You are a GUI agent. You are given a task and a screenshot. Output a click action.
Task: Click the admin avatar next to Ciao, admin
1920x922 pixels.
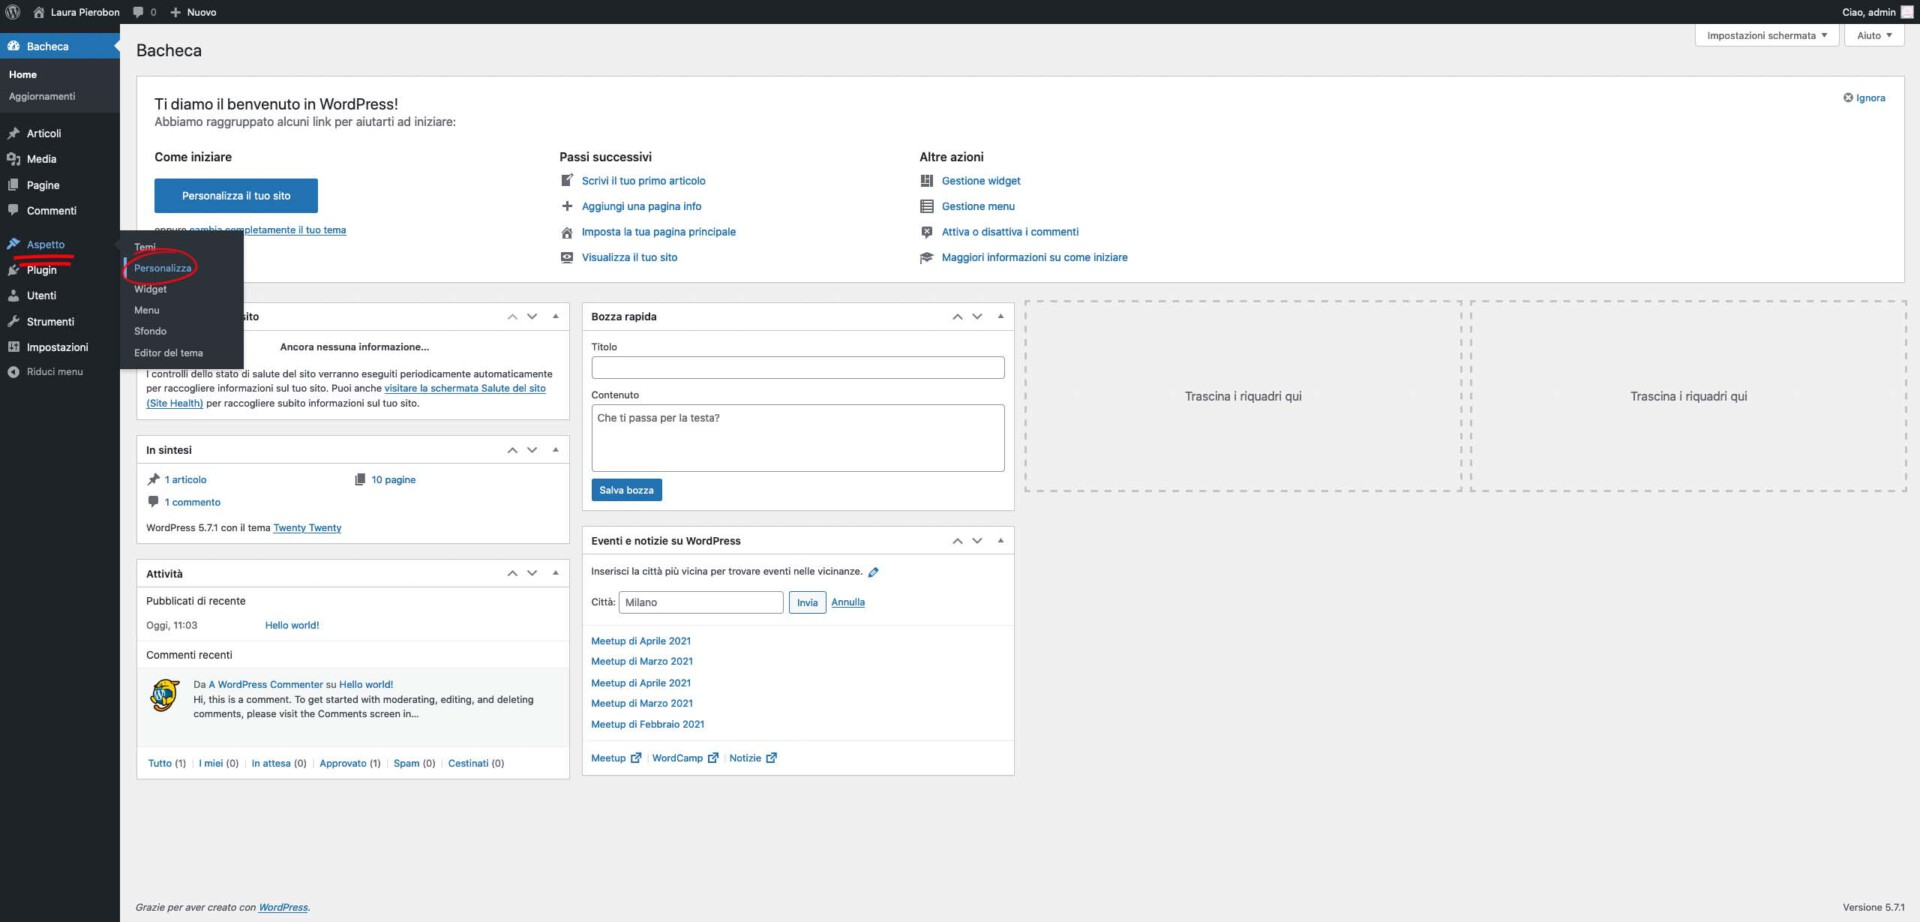pyautogui.click(x=1907, y=12)
